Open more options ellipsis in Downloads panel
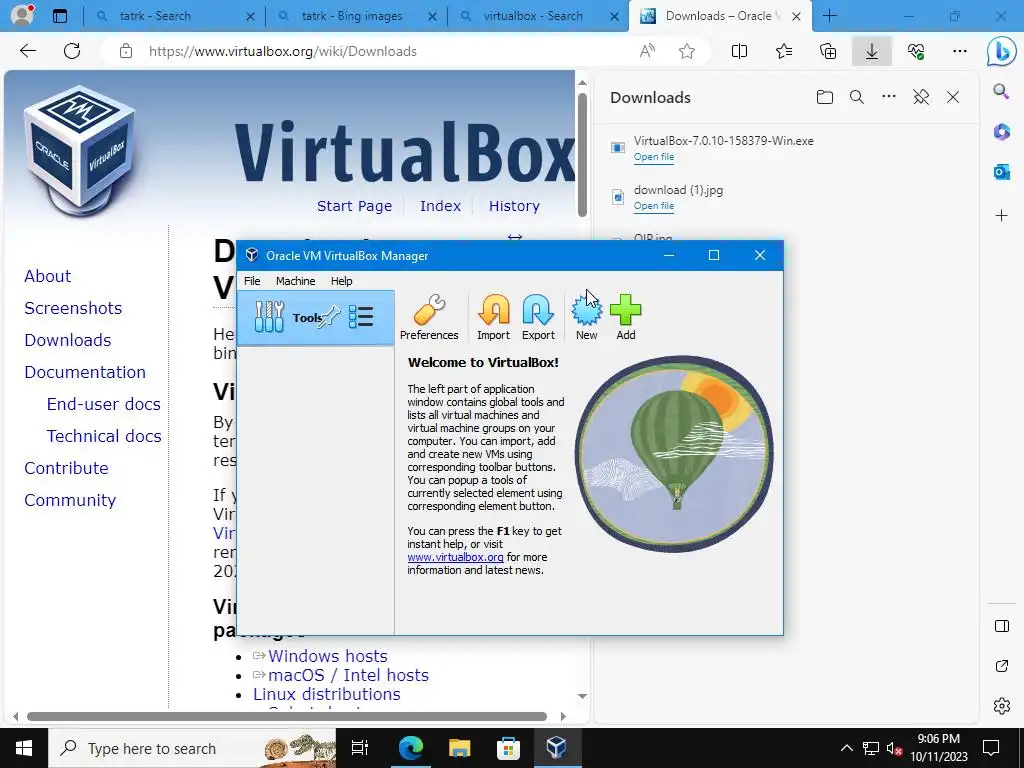Viewport: 1024px width, 768px height. (889, 97)
